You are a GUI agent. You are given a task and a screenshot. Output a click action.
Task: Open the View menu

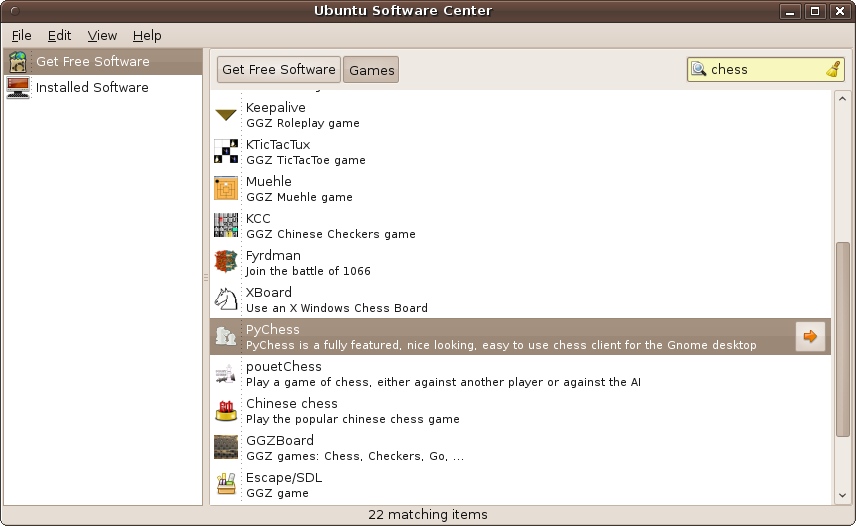[x=102, y=35]
